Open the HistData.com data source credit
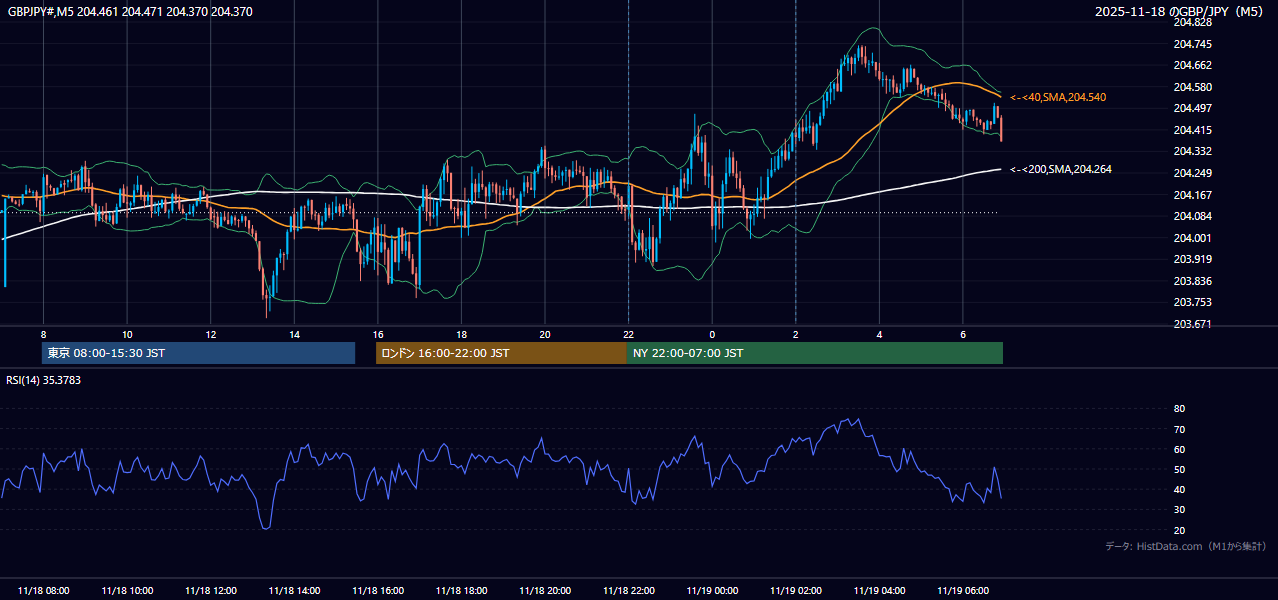The image size is (1278, 600). tap(1185, 546)
